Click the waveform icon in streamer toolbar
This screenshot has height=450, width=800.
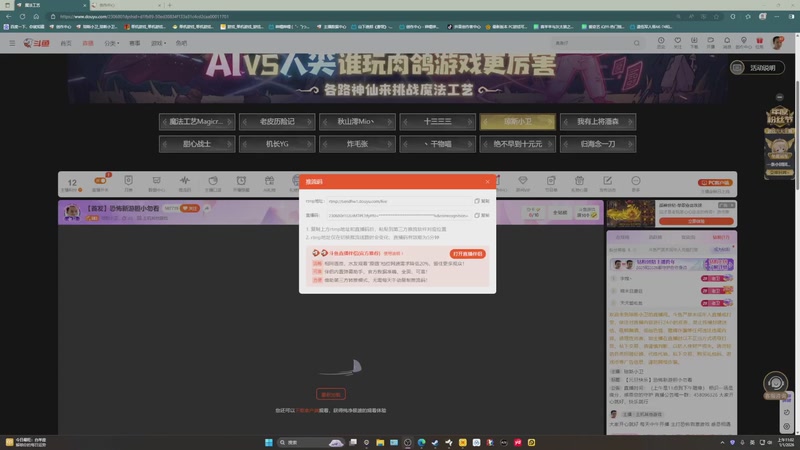[x=185, y=180]
